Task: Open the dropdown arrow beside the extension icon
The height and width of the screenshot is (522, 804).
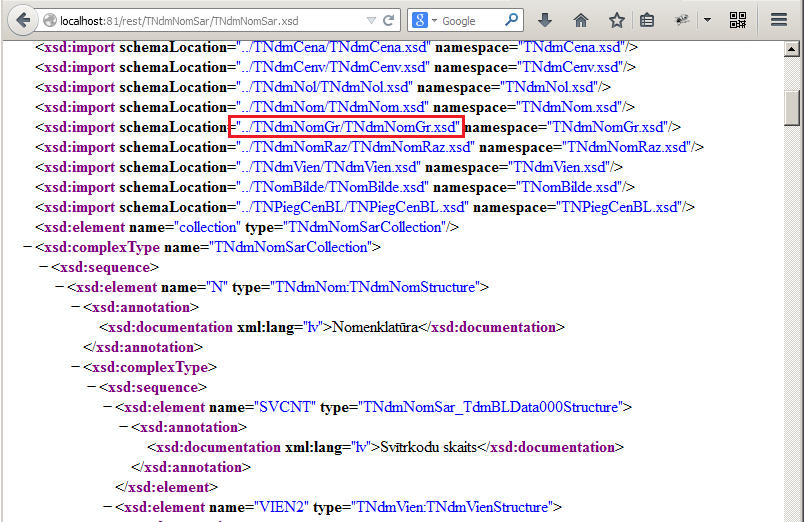Action: coord(708,20)
